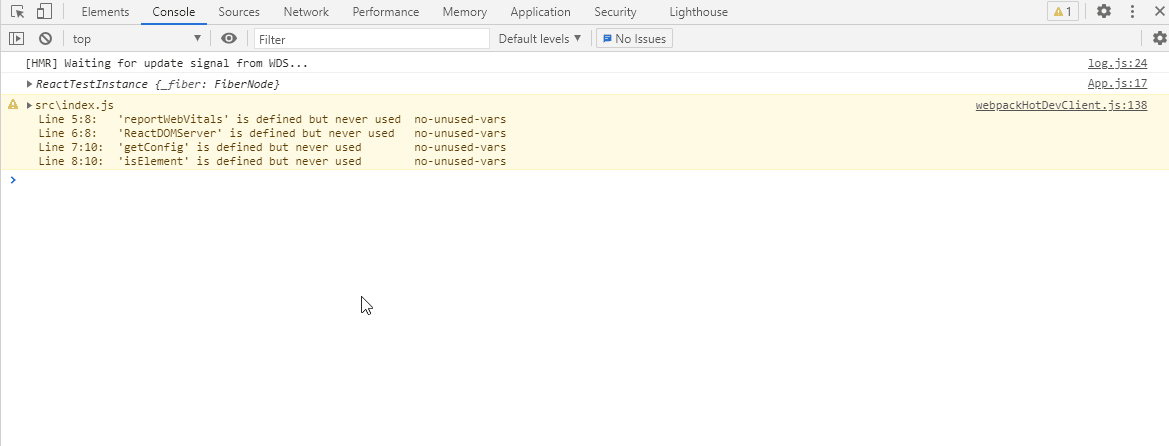This screenshot has width=1169, height=446.
Task: Expand the src\index.js warning message
Action: (30, 105)
